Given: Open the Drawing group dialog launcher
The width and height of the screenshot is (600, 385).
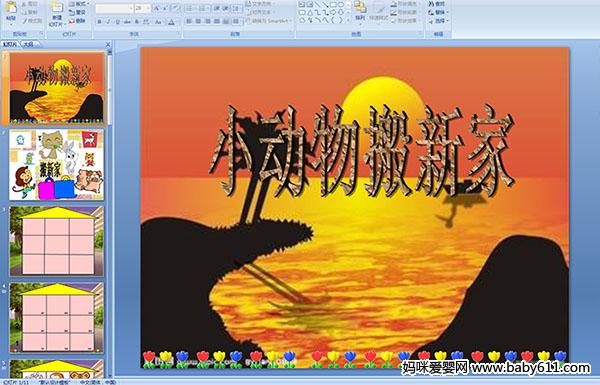Looking at the screenshot, I should coord(421,34).
